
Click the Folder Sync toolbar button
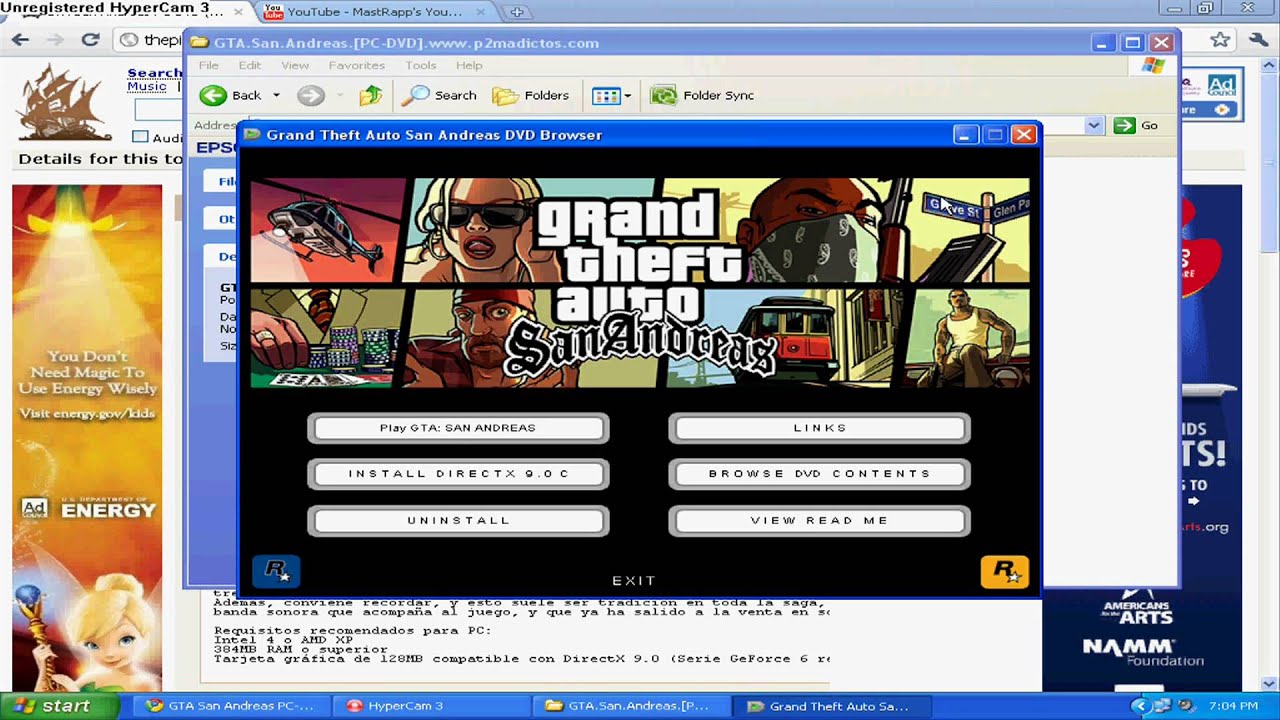702,95
